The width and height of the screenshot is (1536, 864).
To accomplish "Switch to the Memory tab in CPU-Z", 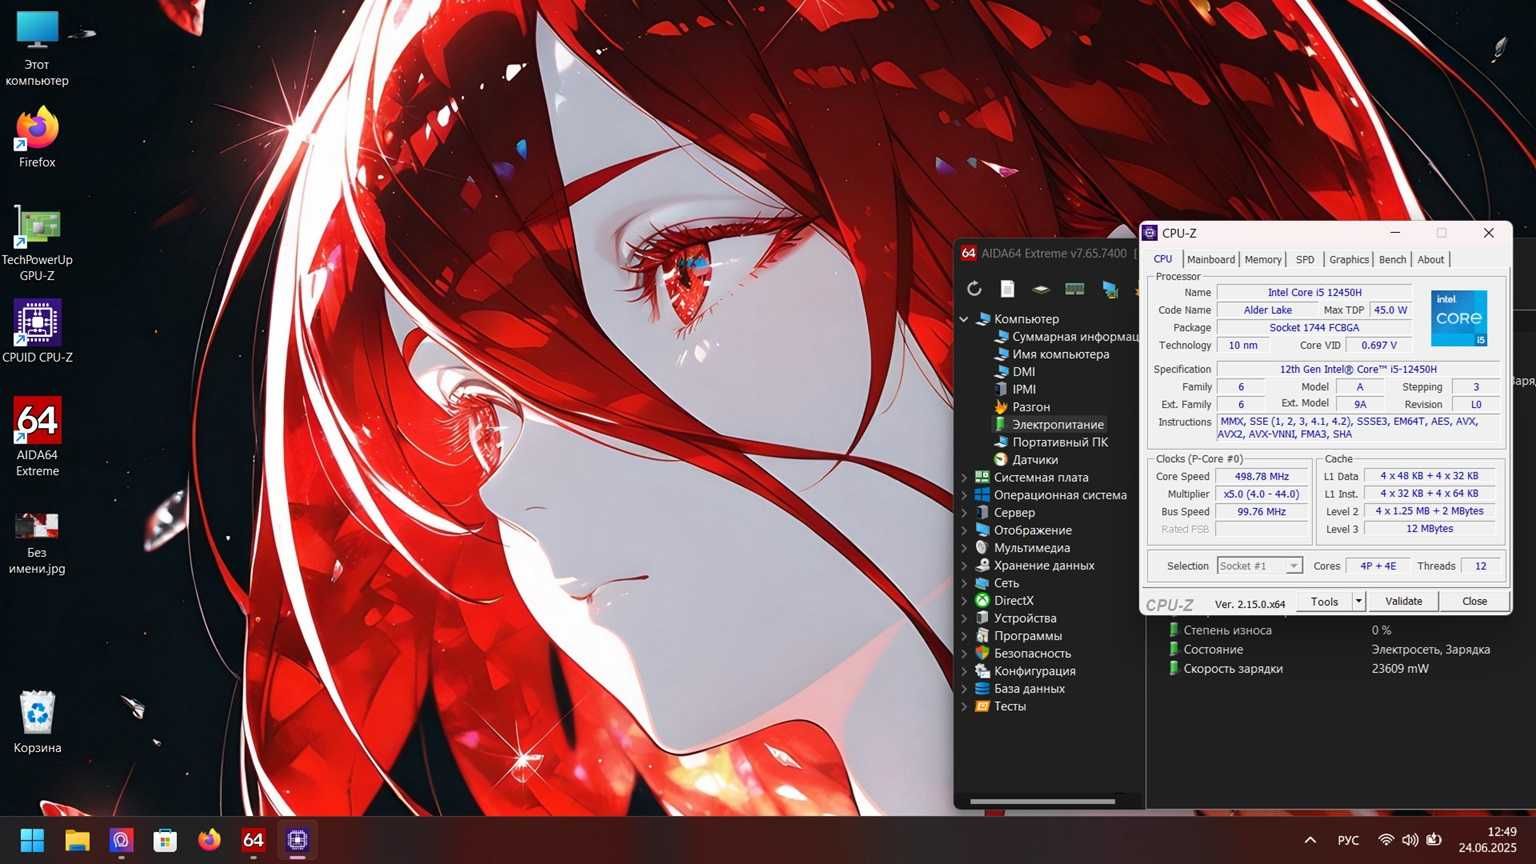I will tap(1263, 259).
